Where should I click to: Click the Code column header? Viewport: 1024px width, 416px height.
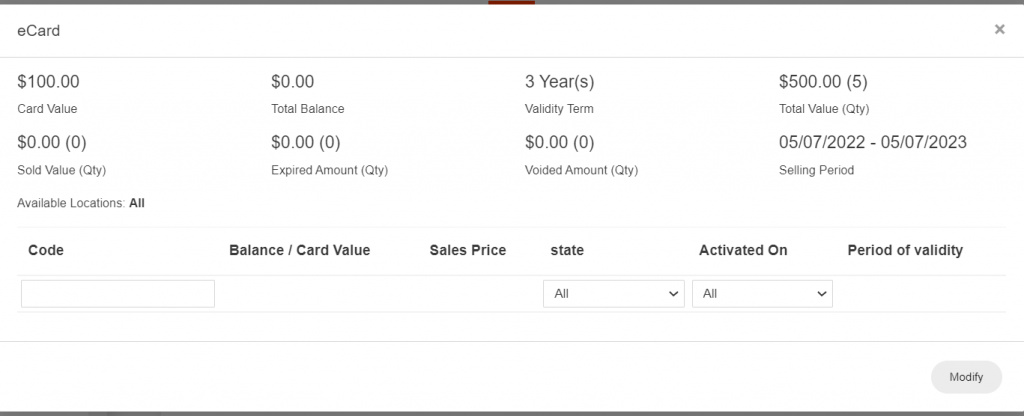point(46,251)
